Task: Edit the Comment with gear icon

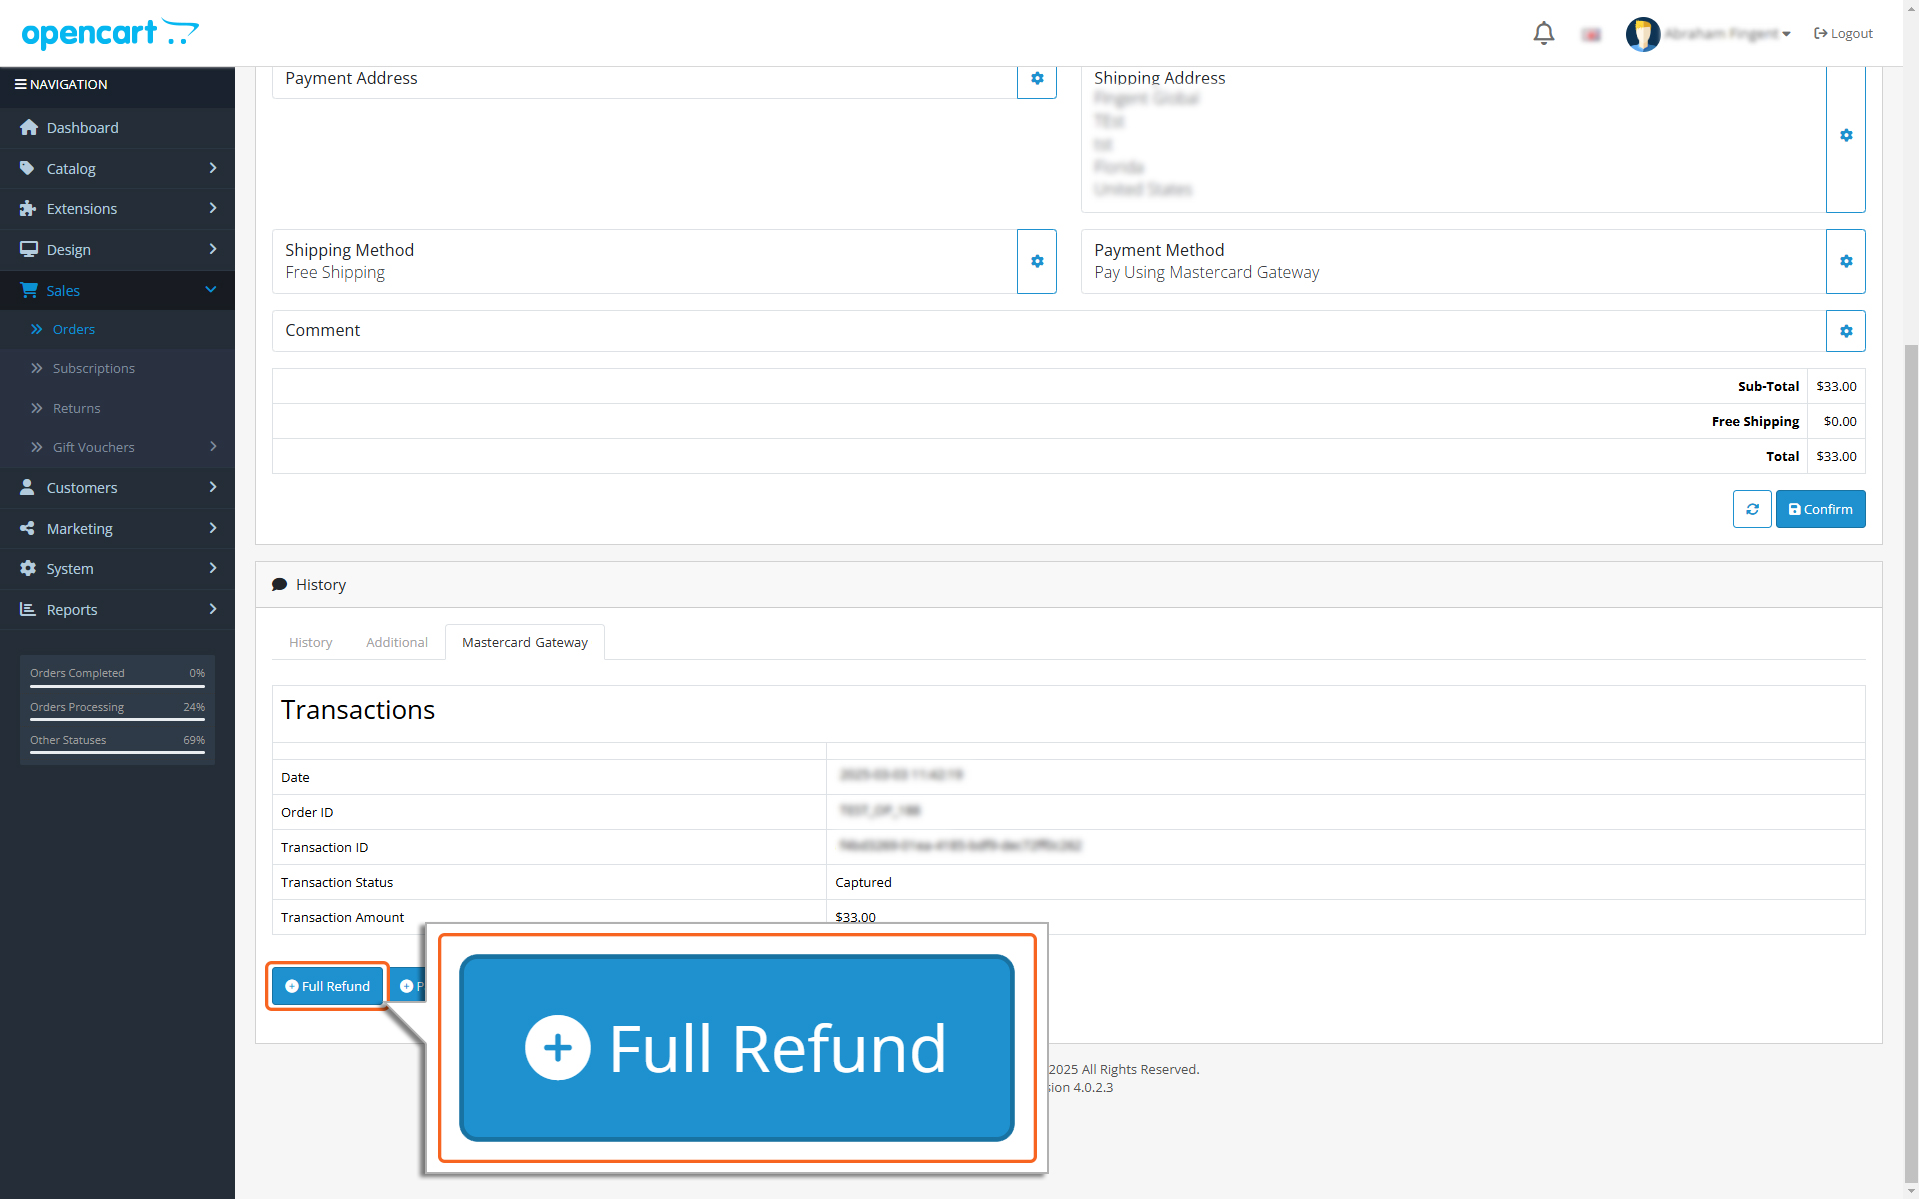Action: pos(1846,331)
